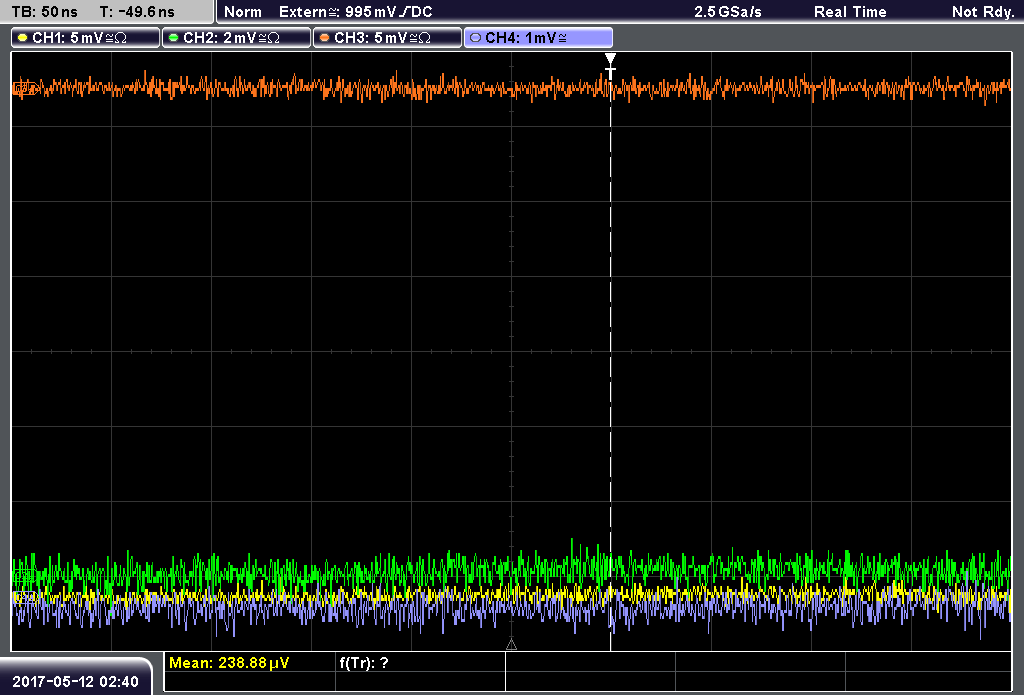Click the Norm trigger mode label

243,12
